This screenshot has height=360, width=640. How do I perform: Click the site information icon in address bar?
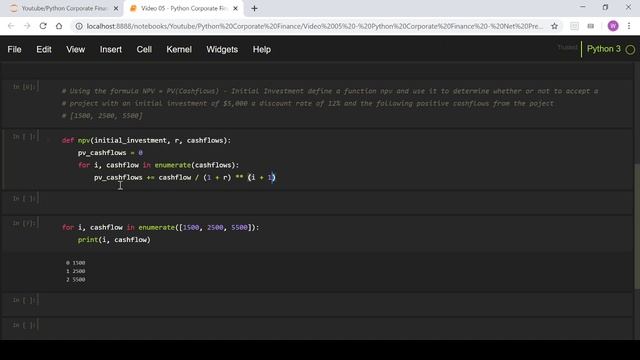(79, 26)
